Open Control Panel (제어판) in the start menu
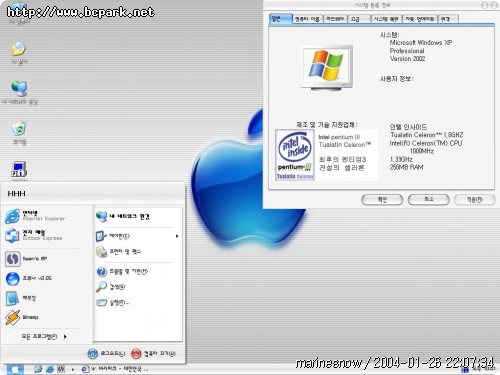The width and height of the screenshot is (500, 375). pos(138,236)
